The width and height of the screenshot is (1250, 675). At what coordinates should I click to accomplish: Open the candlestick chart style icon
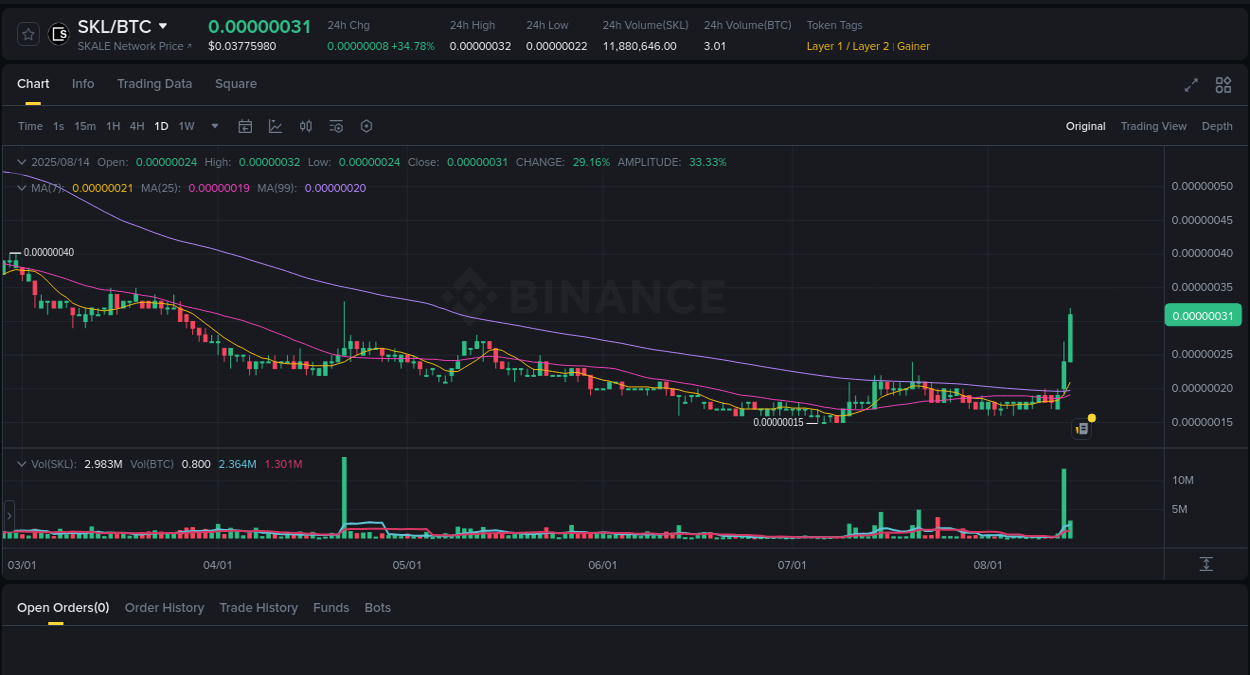306,126
